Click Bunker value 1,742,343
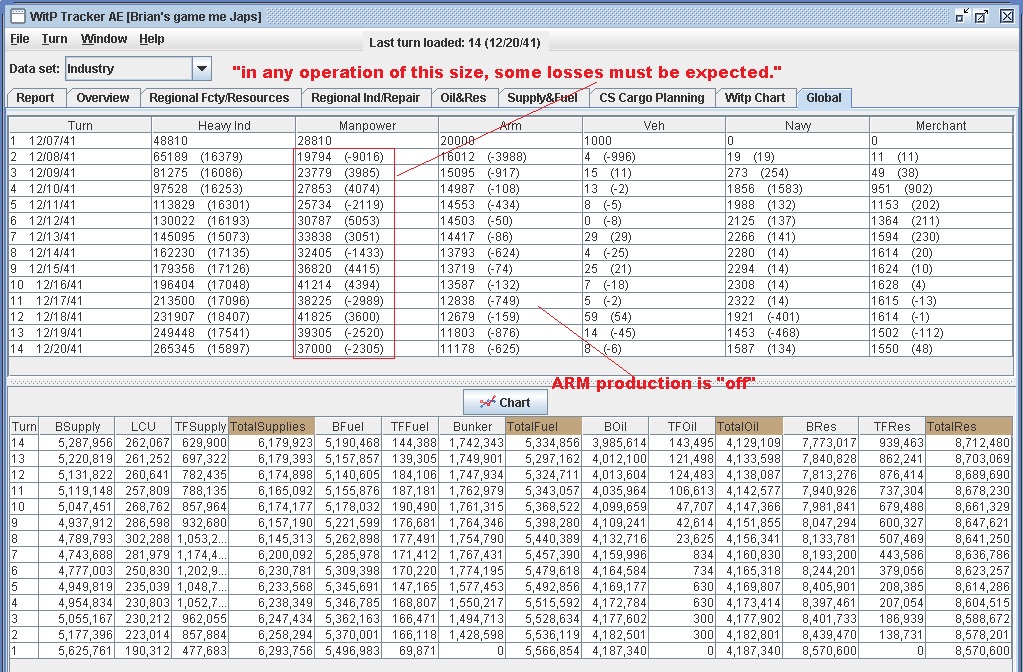This screenshot has height=672, width=1023. point(472,443)
